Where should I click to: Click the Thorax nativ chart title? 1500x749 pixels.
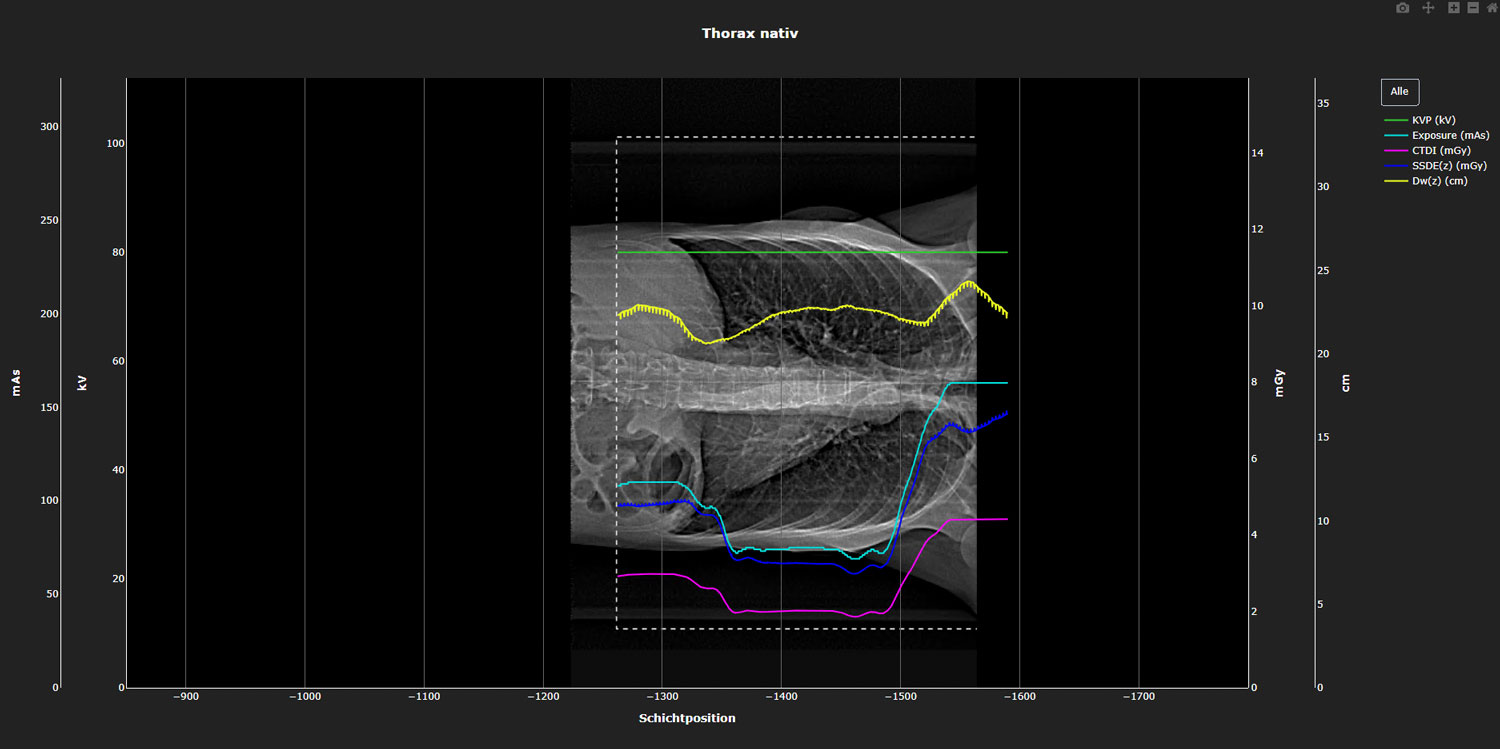click(x=750, y=33)
